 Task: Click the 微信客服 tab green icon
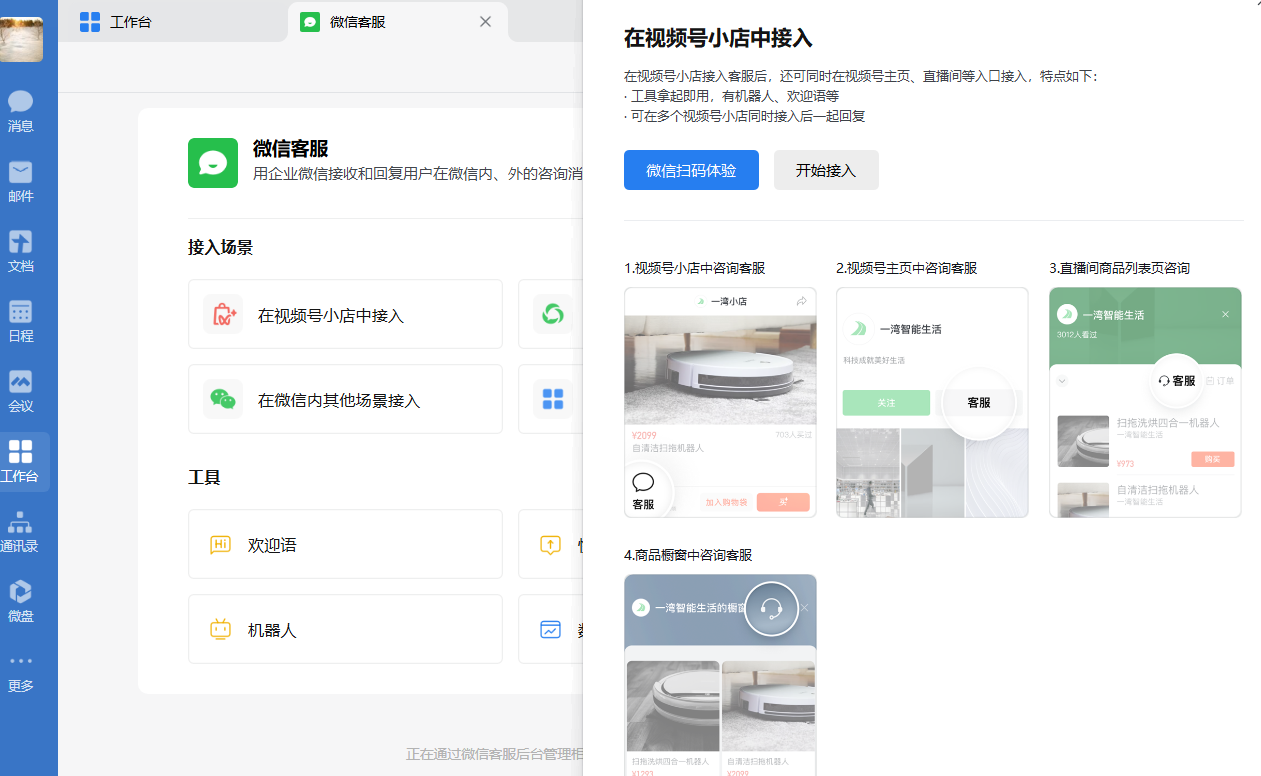[310, 21]
